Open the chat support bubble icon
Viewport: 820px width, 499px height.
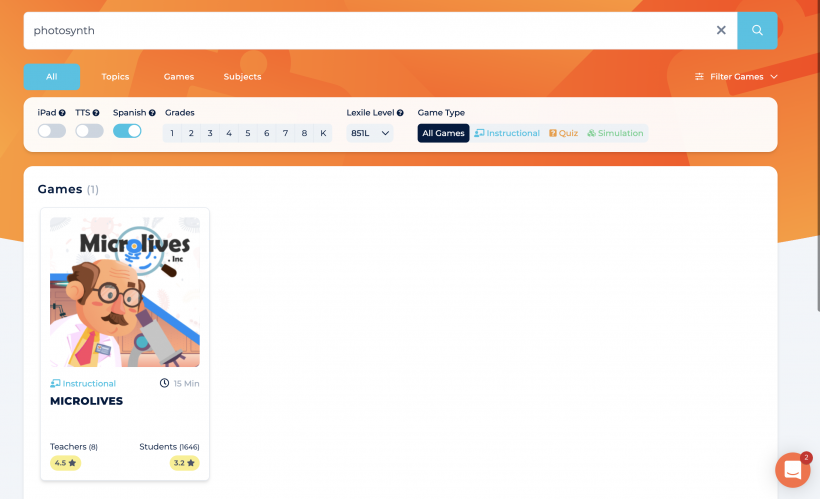(792, 469)
